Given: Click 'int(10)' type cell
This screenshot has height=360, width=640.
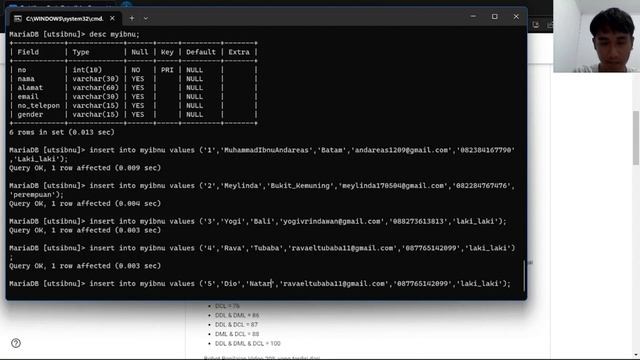Looking at the screenshot, I should pos(87,70).
